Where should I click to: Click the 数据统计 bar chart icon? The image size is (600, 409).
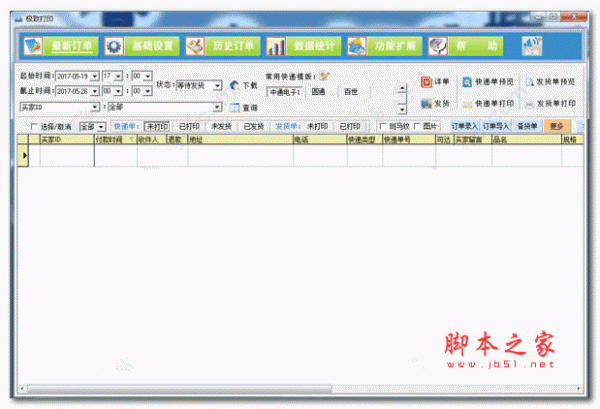(276, 46)
